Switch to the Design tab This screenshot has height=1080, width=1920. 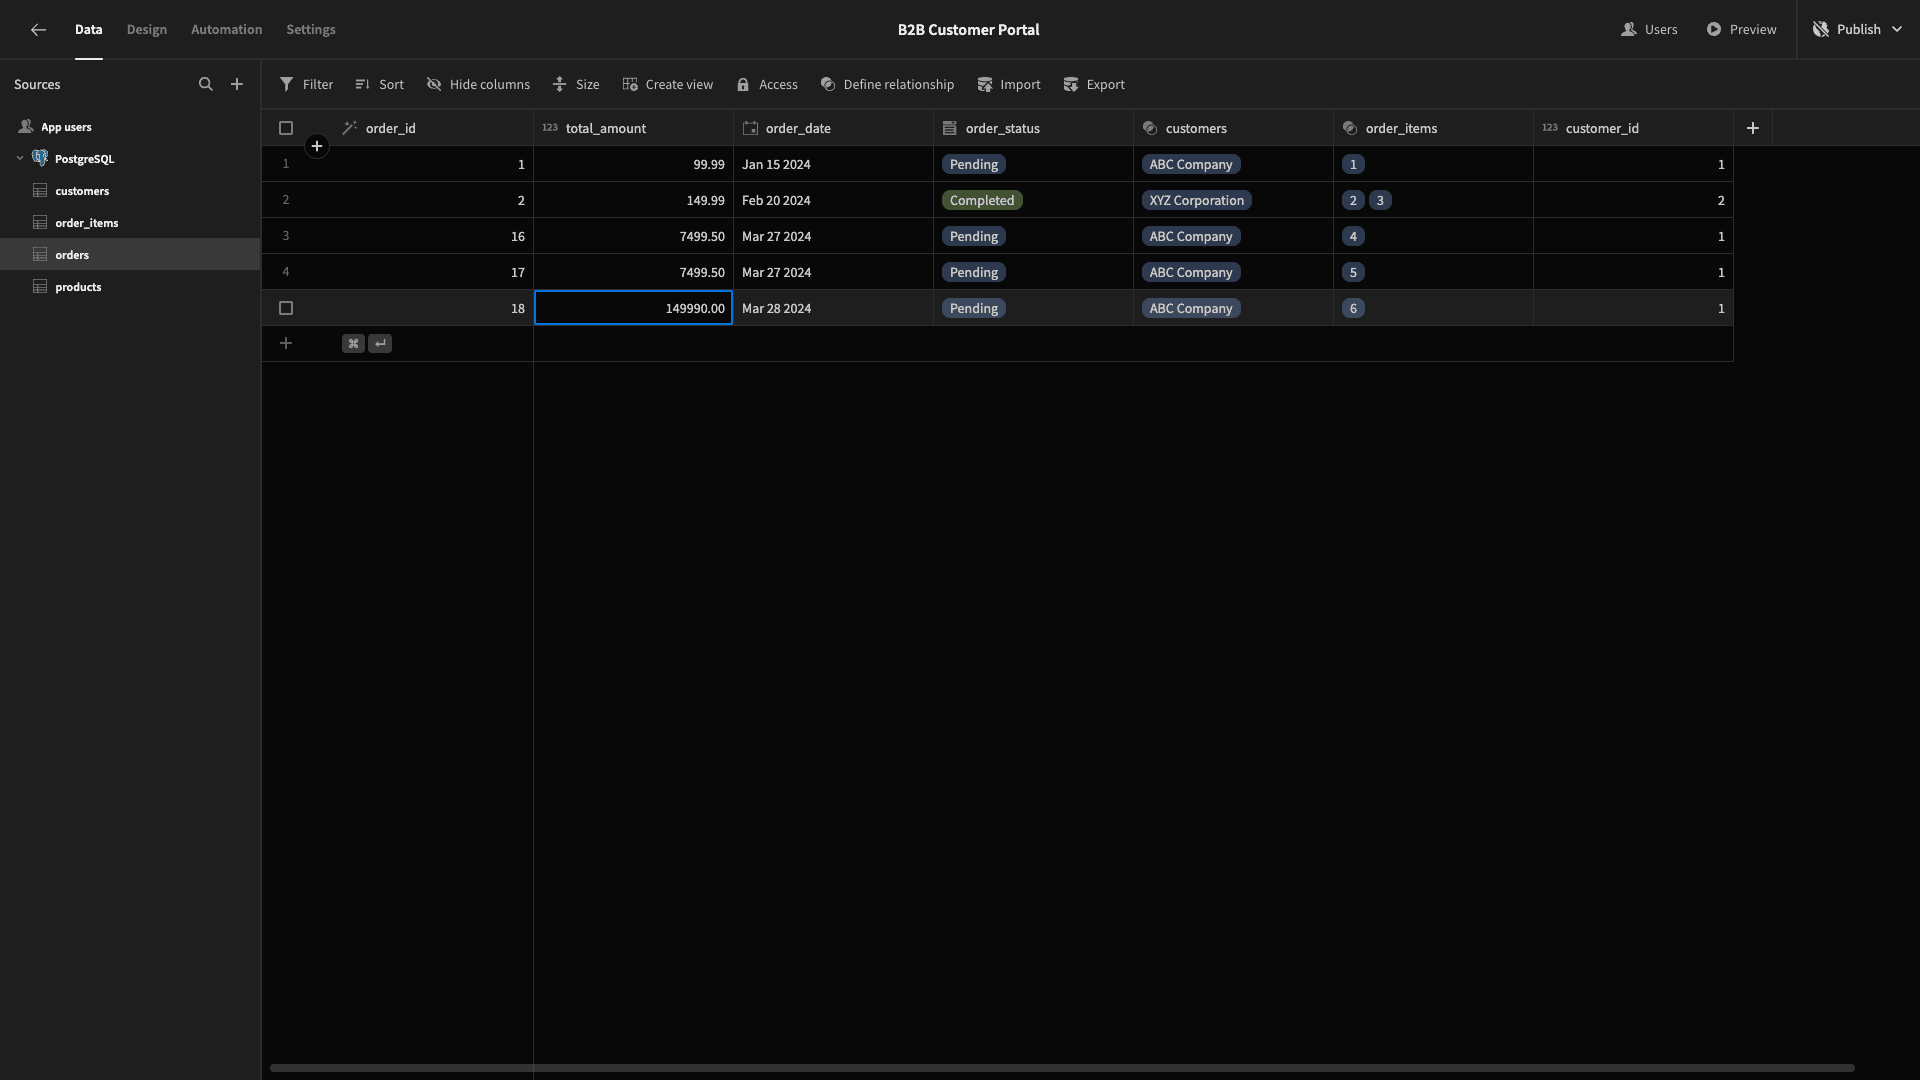pyautogui.click(x=147, y=30)
